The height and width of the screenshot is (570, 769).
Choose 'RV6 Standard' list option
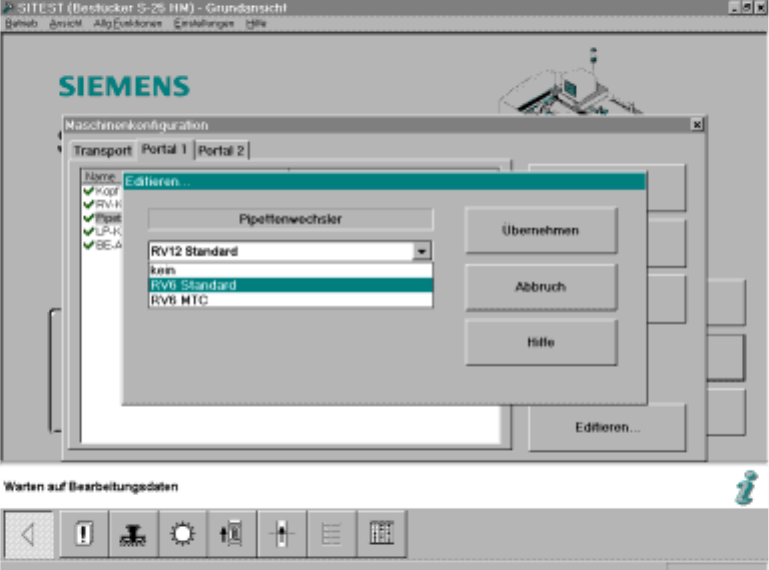point(290,285)
